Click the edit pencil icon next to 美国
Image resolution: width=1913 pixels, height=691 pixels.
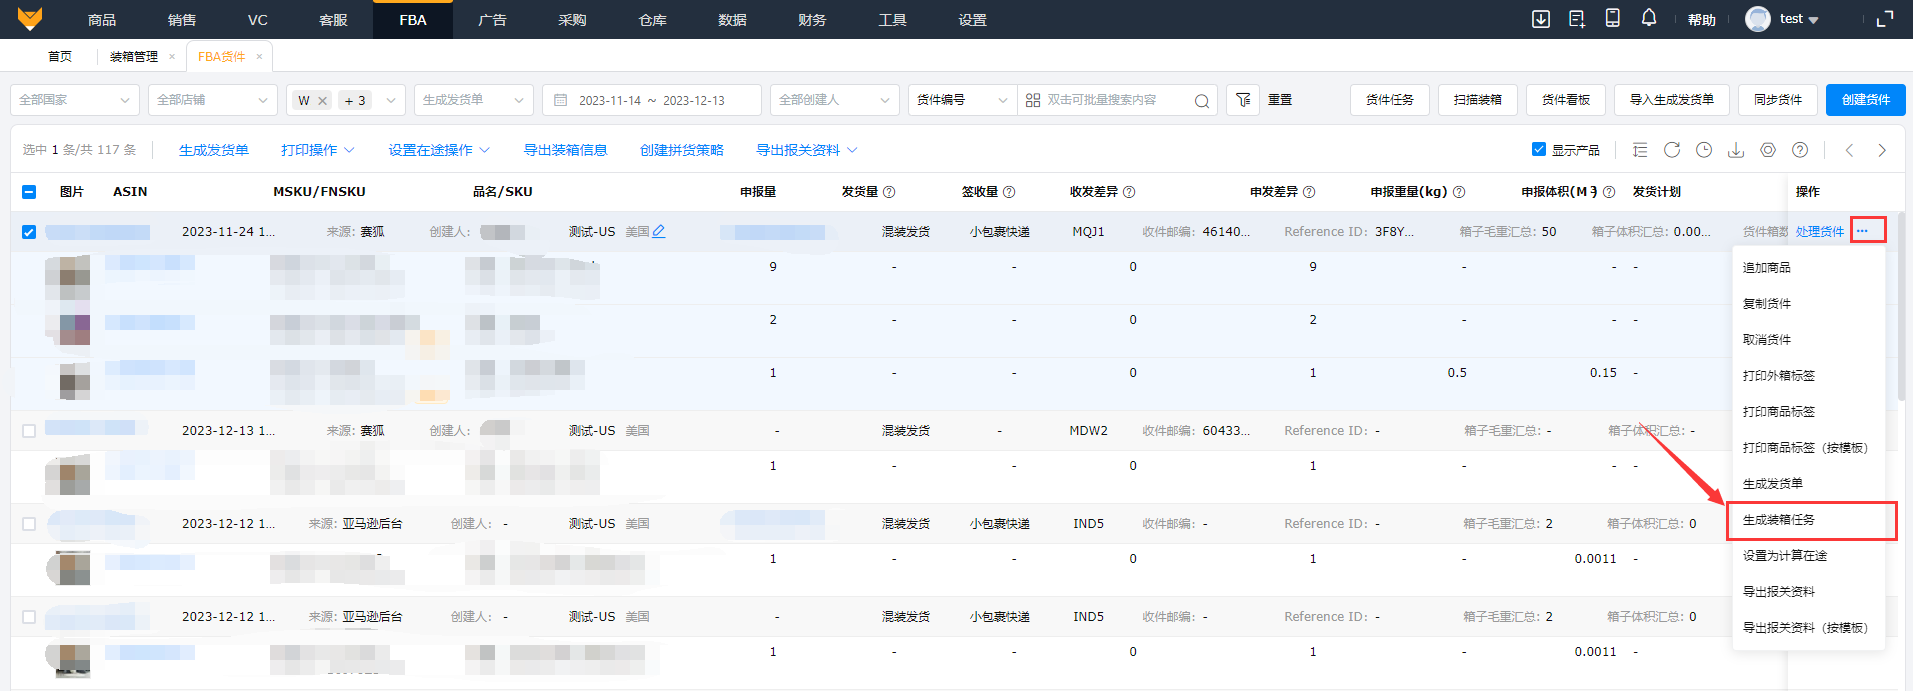(x=659, y=231)
